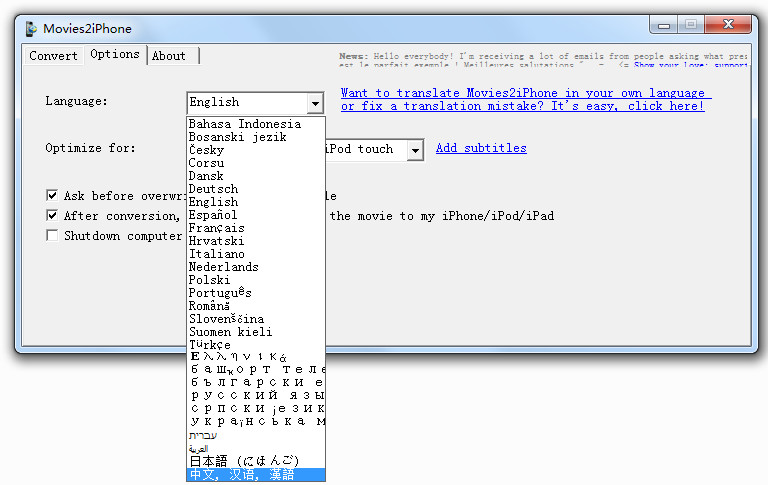Pick Türkçe from the language list
Screen dimensions: 768x485
(x=210, y=345)
